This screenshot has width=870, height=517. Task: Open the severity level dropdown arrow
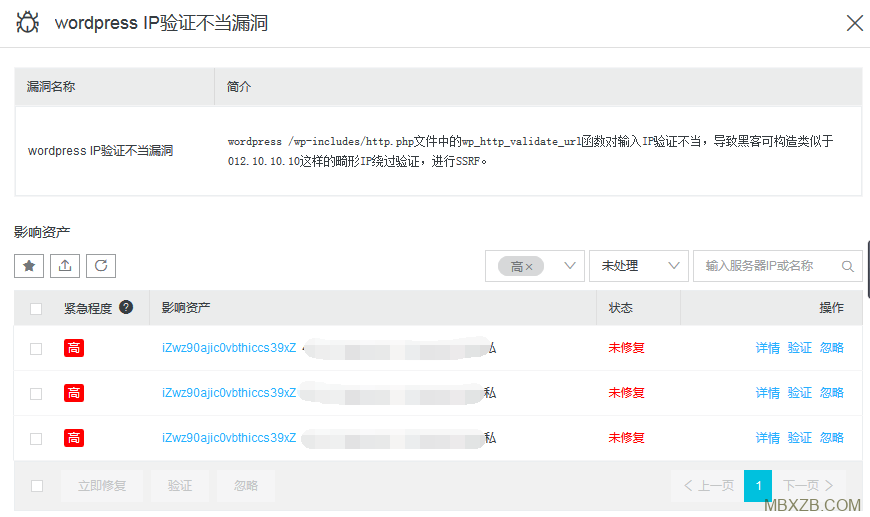click(x=569, y=266)
